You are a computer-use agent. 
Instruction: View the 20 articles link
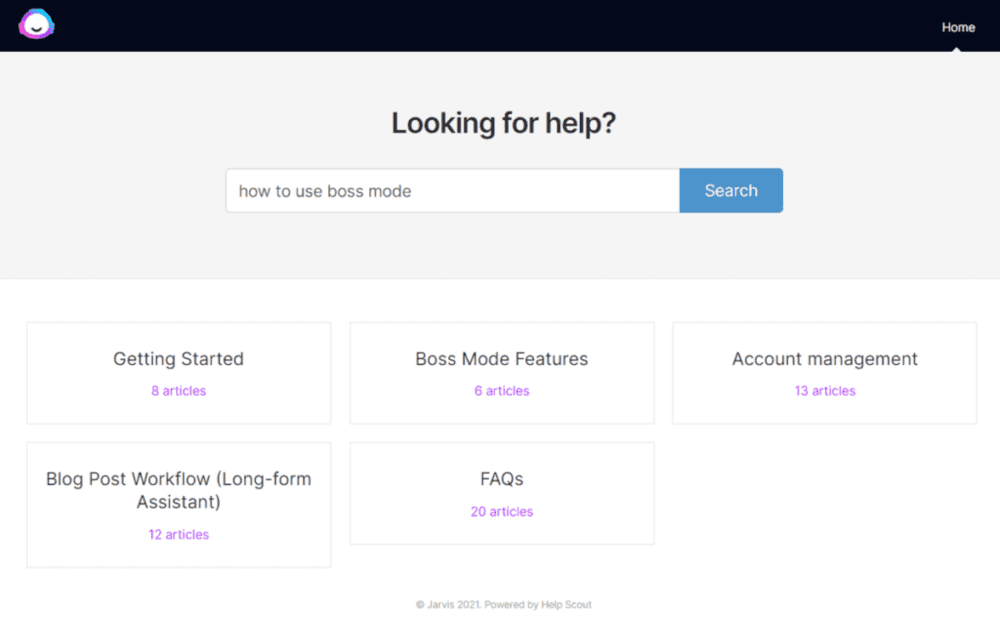click(502, 511)
